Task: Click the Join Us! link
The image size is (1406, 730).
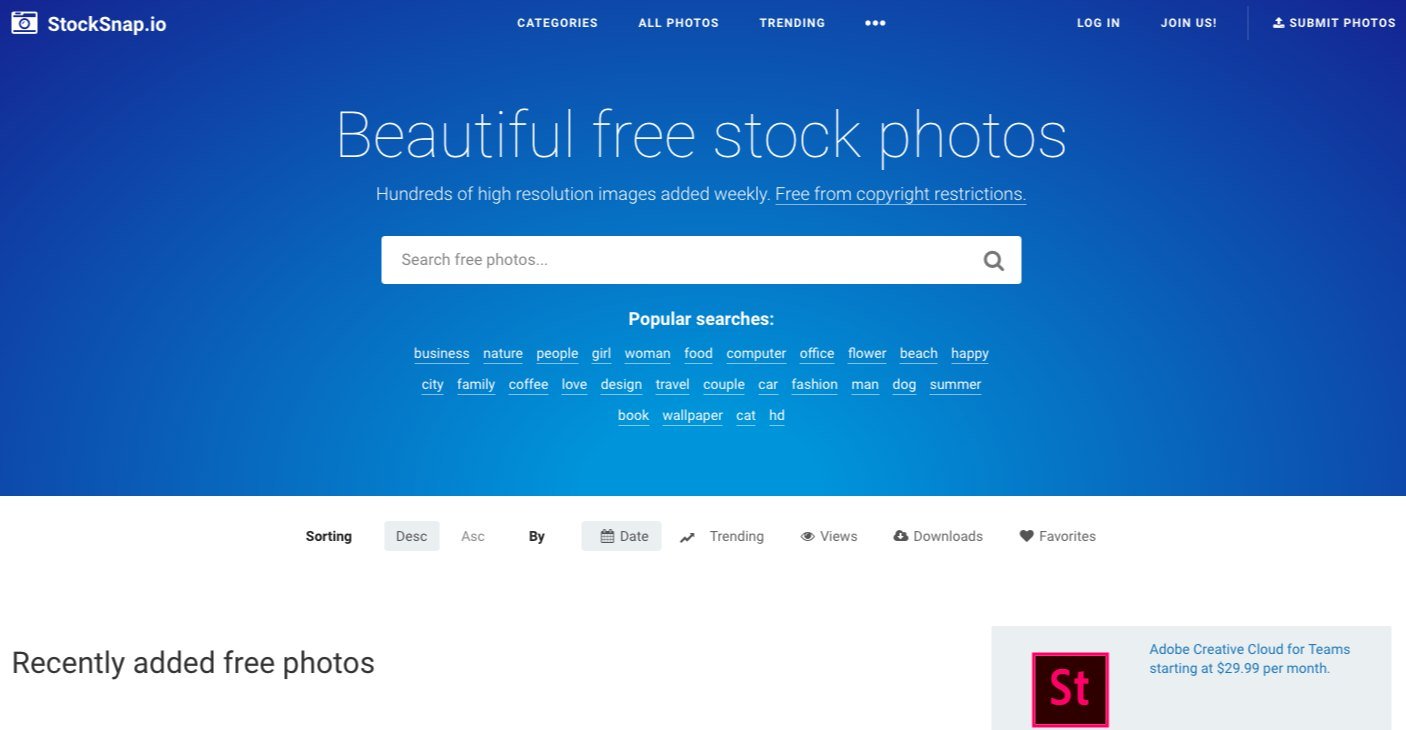Action: (x=1188, y=23)
